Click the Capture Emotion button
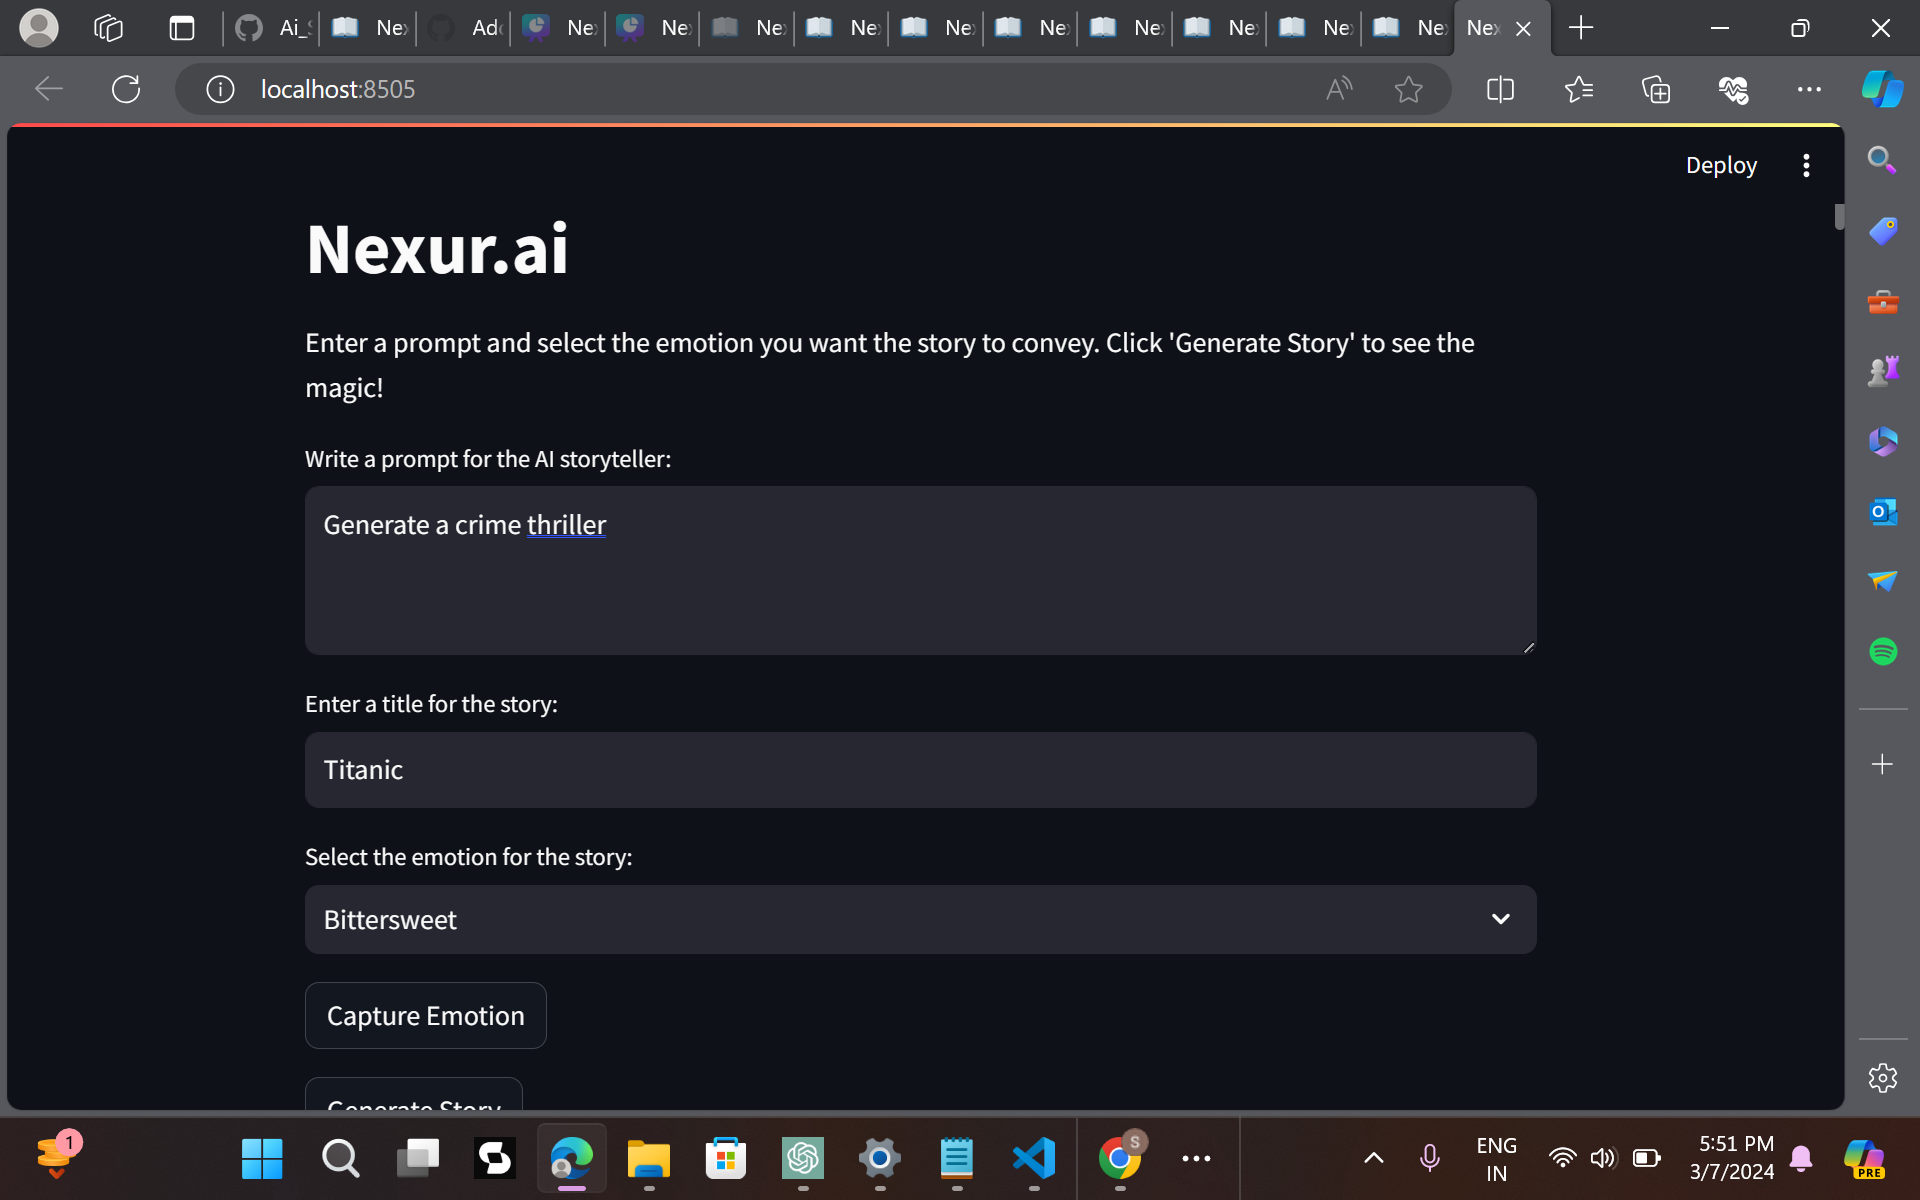The width and height of the screenshot is (1920, 1200). pyautogui.click(x=425, y=1015)
